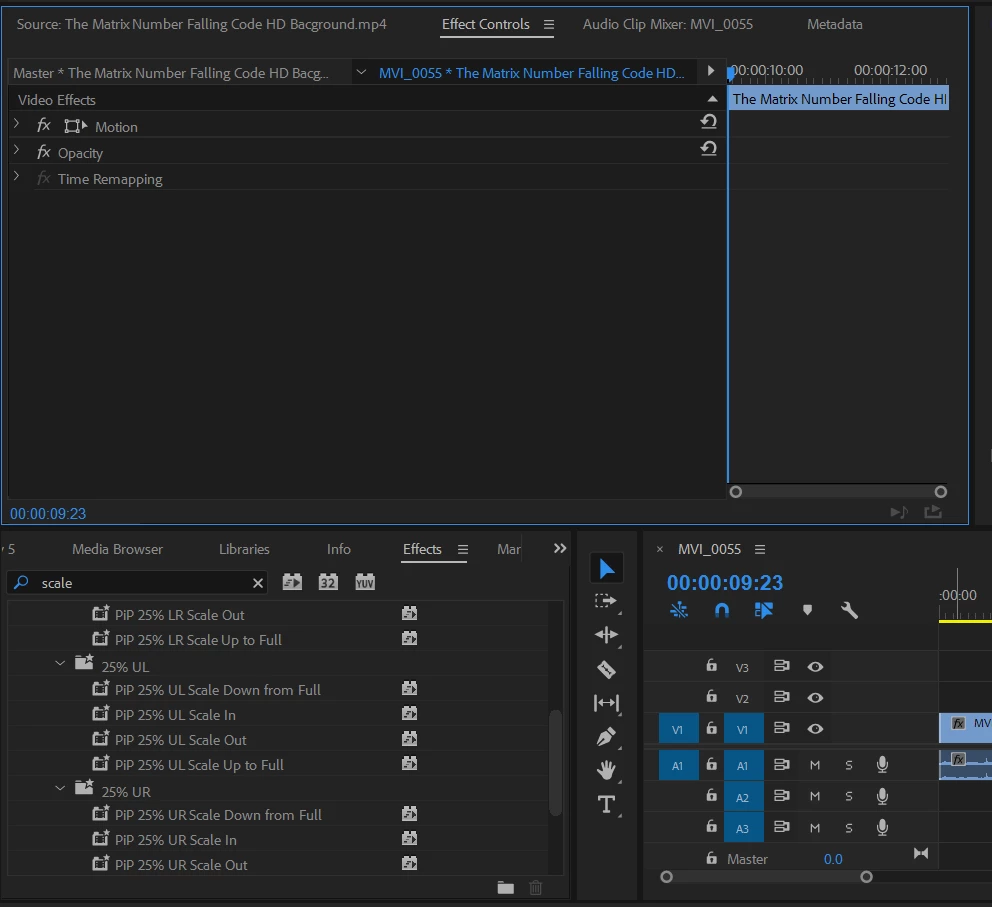Collapse the 25% UR presets folder
The image size is (992, 907).
click(59, 788)
